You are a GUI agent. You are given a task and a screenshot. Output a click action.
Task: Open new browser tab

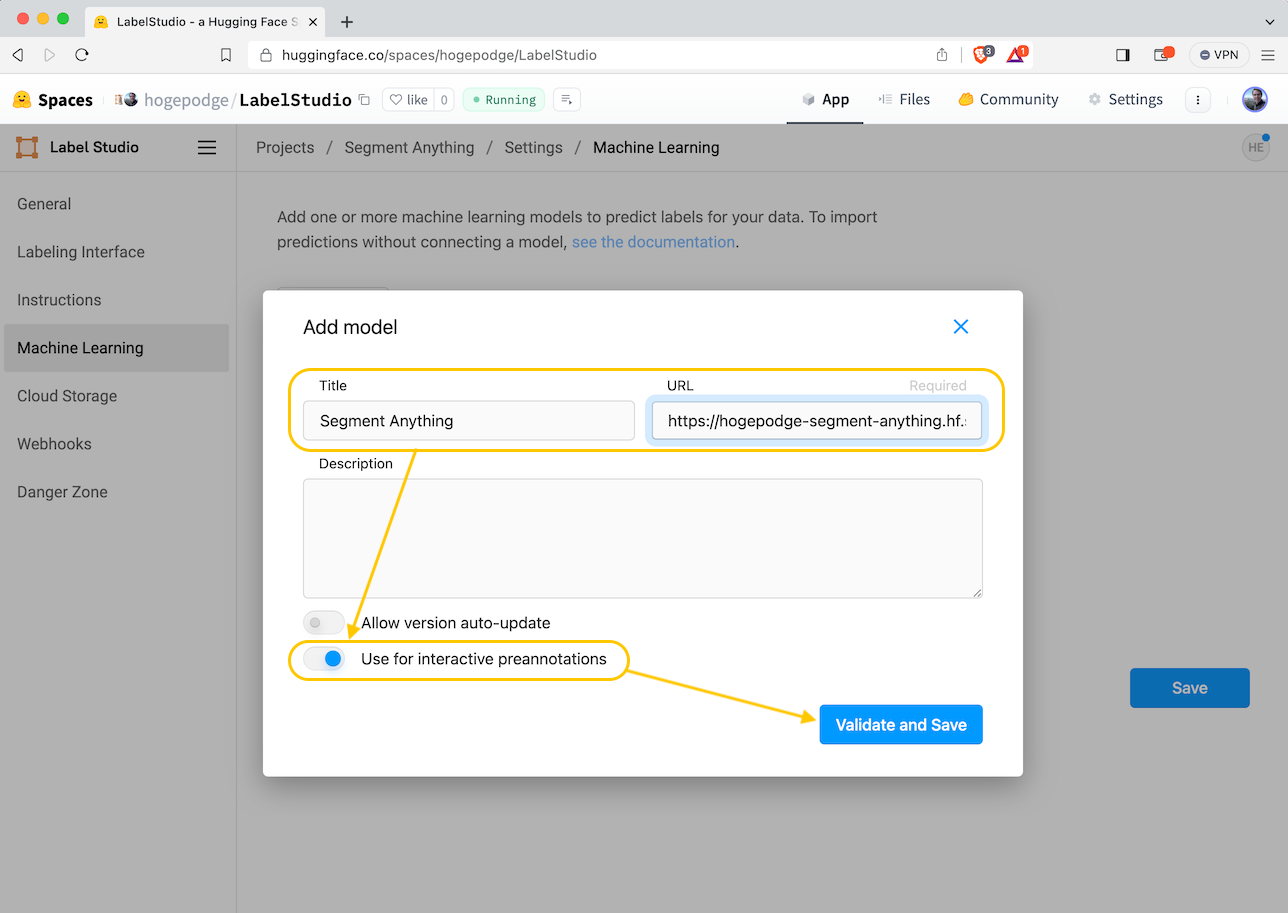pyautogui.click(x=347, y=22)
